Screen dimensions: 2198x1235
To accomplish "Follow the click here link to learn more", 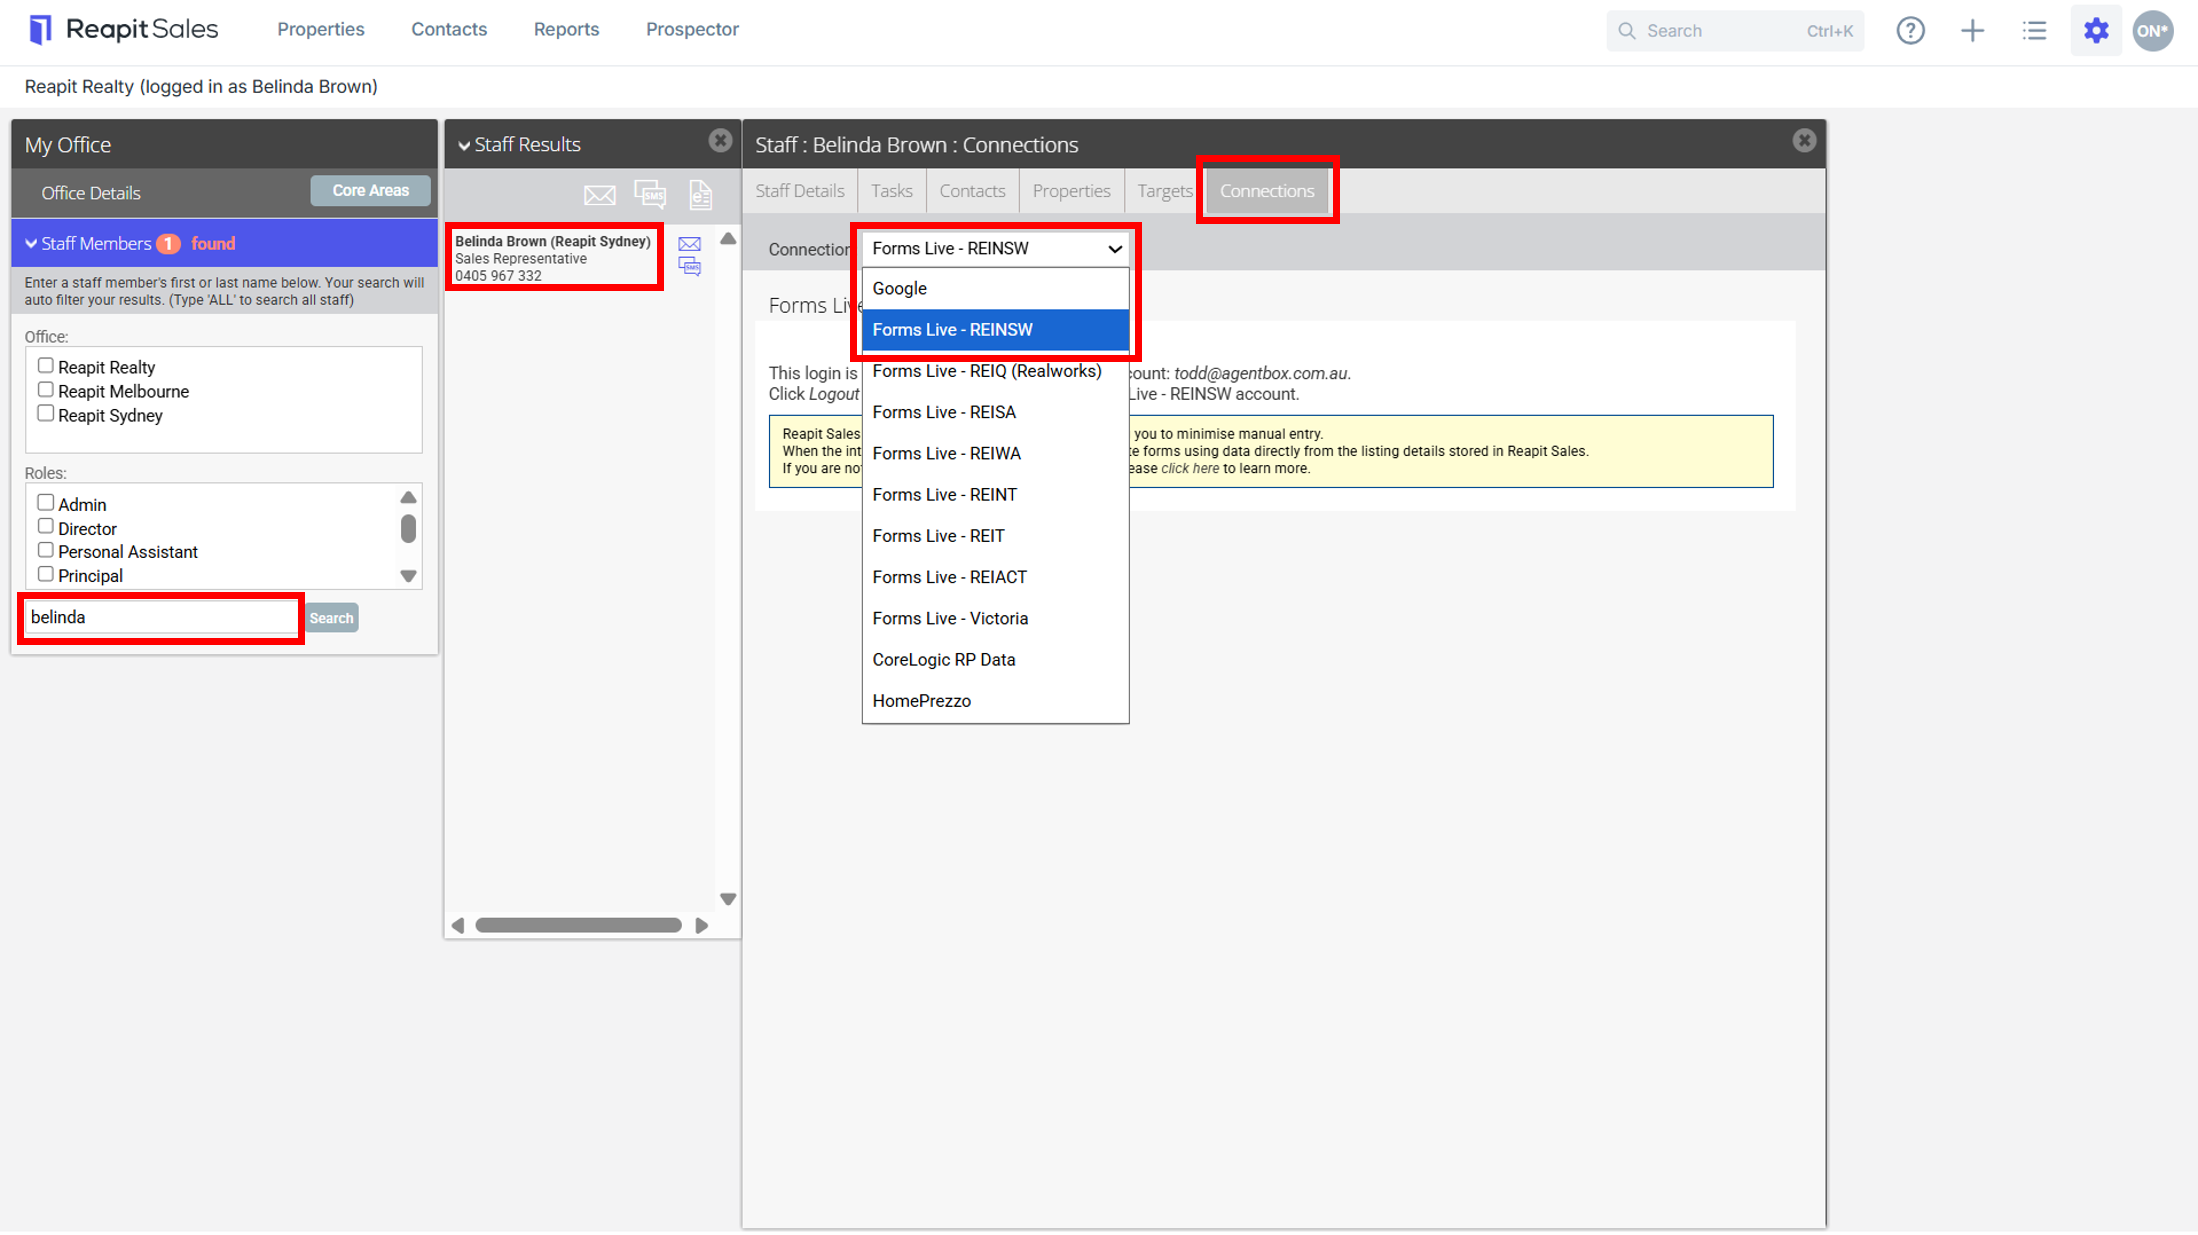I will tap(1189, 469).
